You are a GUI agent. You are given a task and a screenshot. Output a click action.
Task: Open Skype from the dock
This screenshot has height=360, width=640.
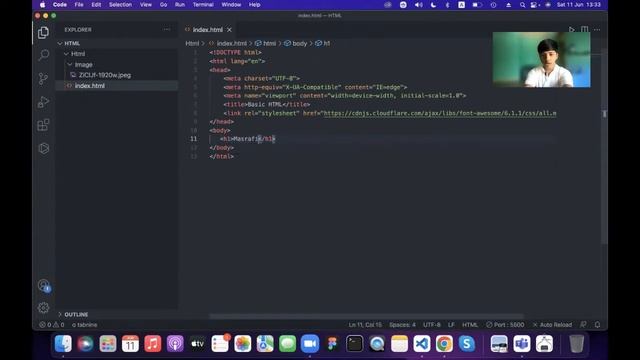click(467, 344)
